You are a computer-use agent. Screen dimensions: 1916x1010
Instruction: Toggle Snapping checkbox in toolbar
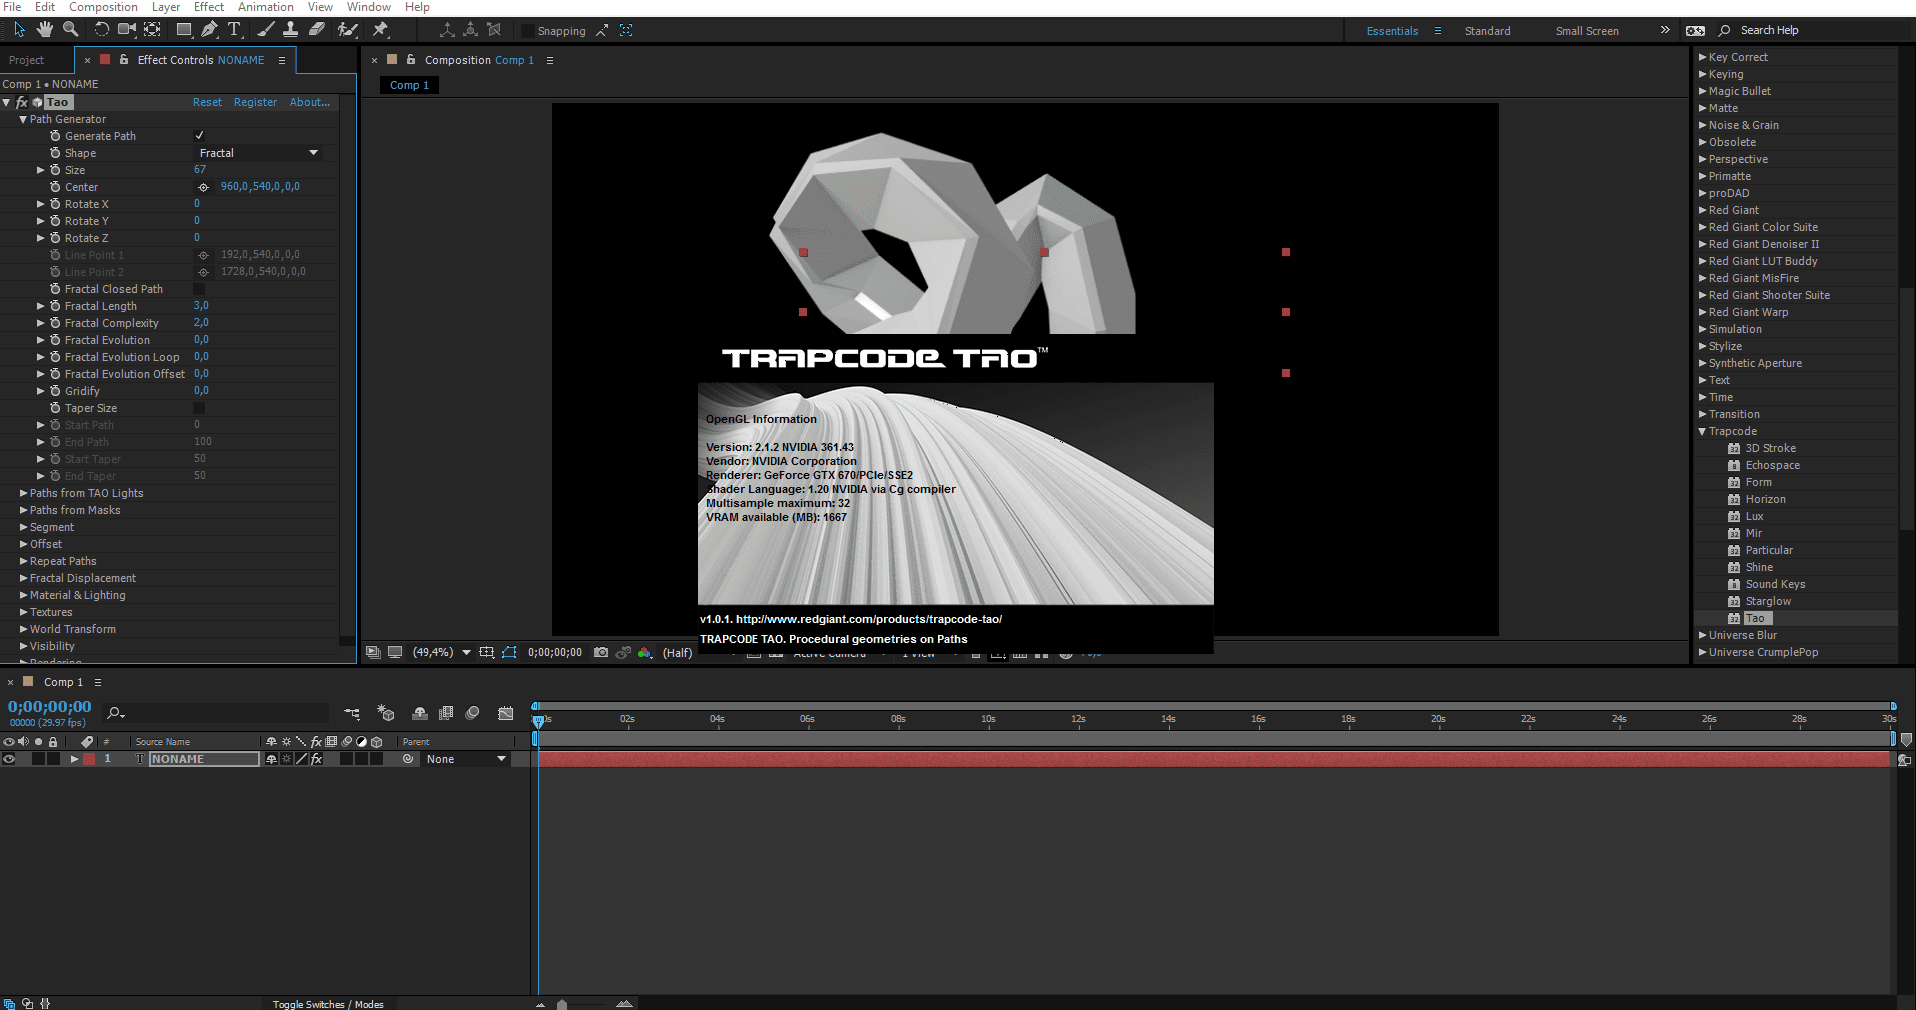tap(528, 31)
